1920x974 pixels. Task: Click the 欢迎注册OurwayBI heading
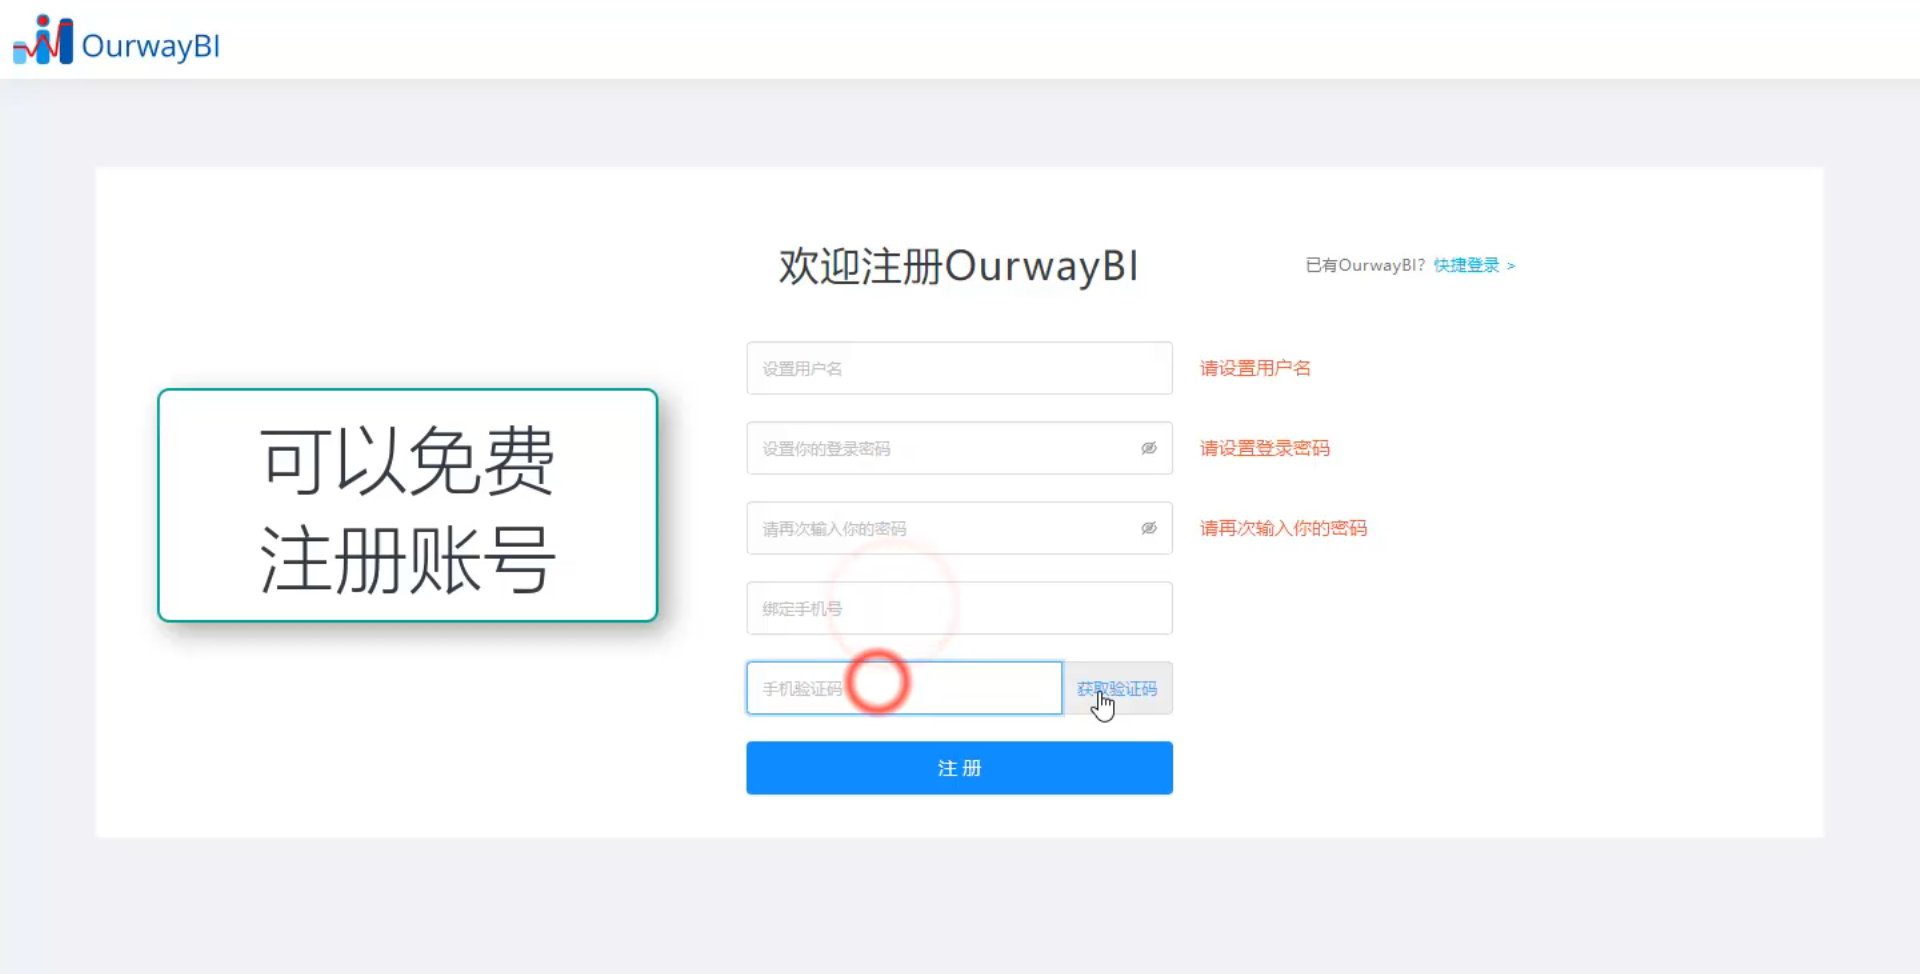click(958, 266)
